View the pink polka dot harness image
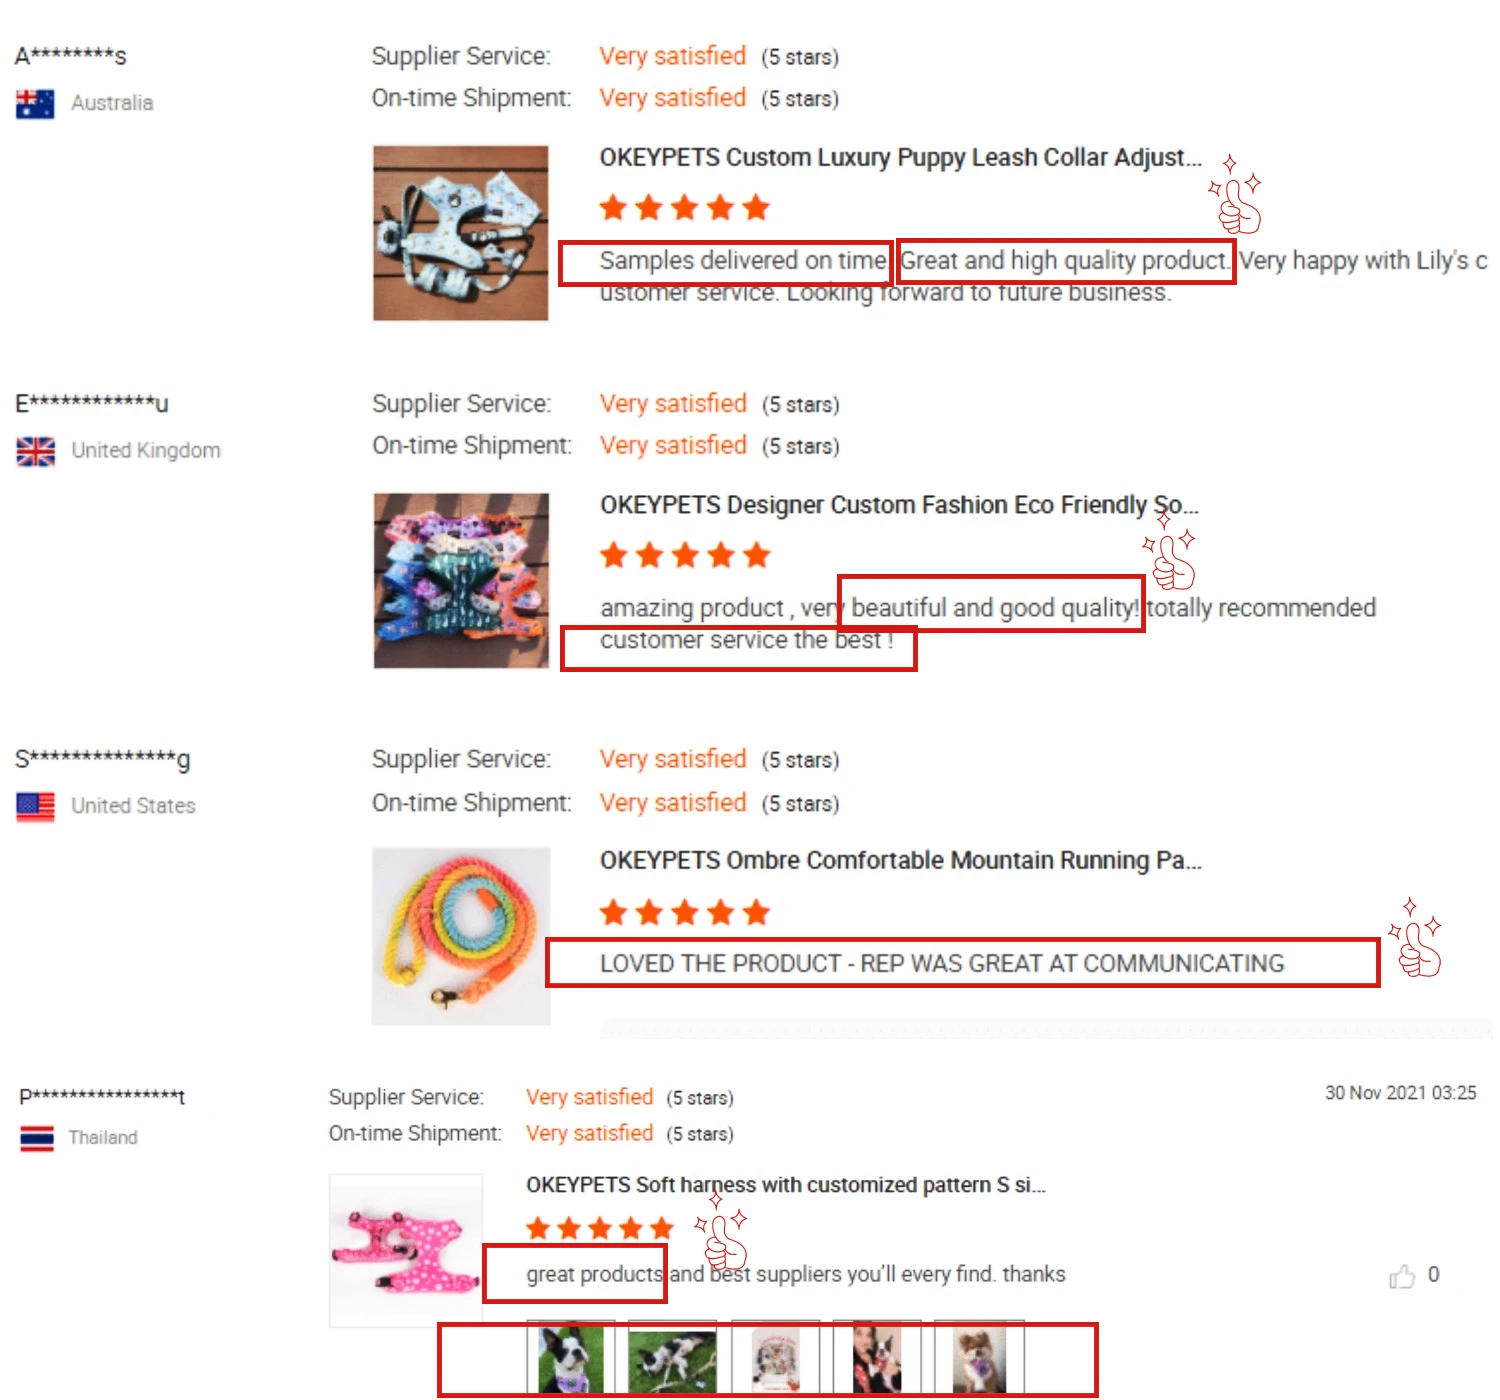The height and width of the screenshot is (1400, 1500). click(406, 1251)
